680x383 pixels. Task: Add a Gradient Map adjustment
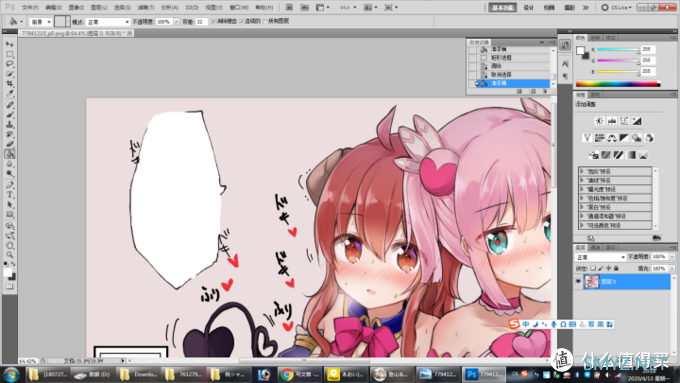(x=631, y=155)
